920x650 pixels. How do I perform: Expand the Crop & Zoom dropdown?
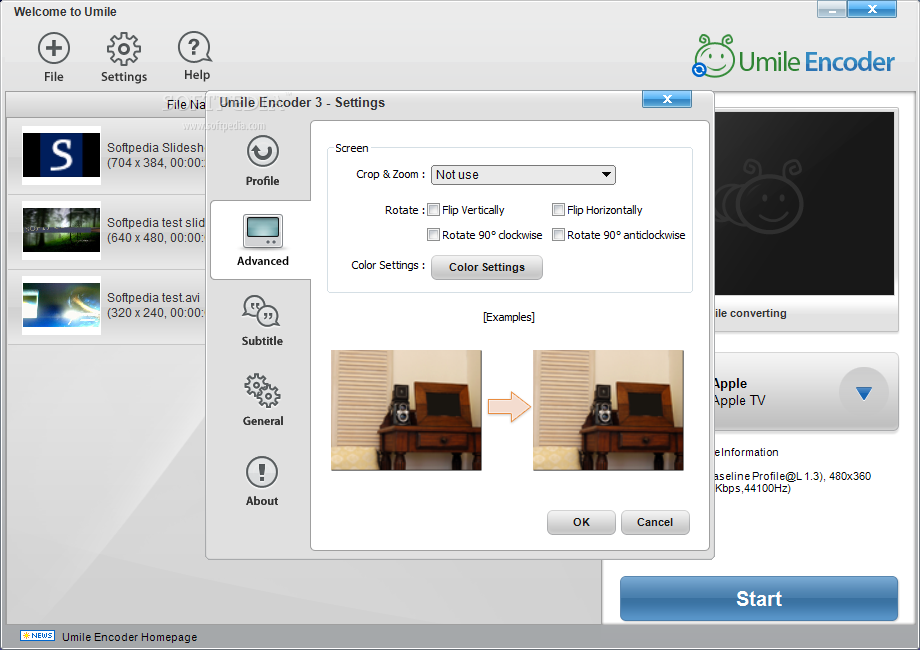(x=523, y=175)
